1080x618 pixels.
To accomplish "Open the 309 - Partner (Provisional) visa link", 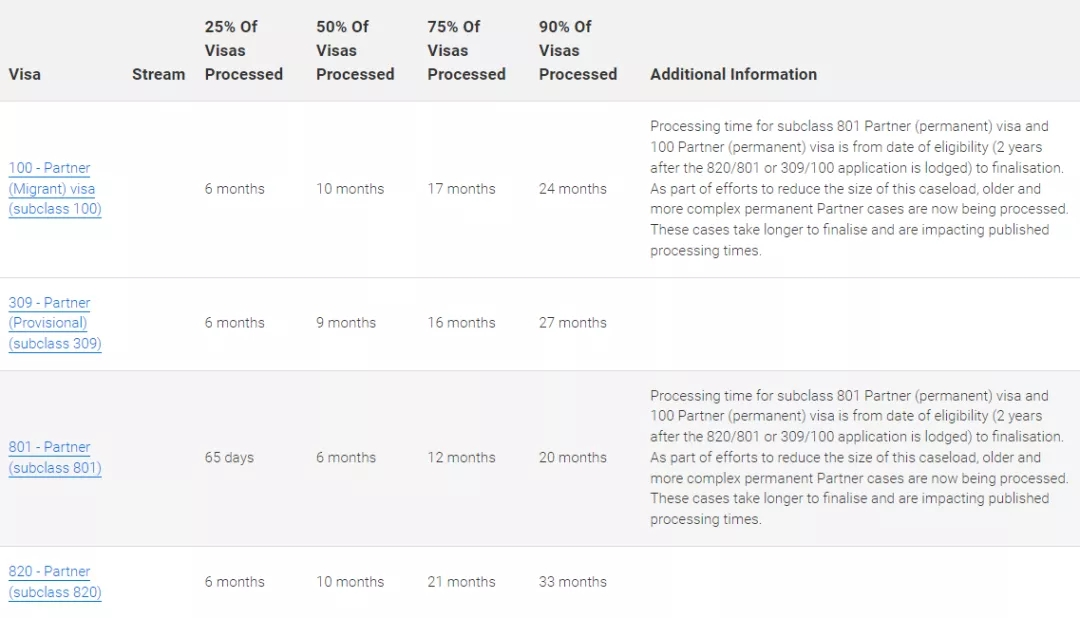I will [x=54, y=323].
